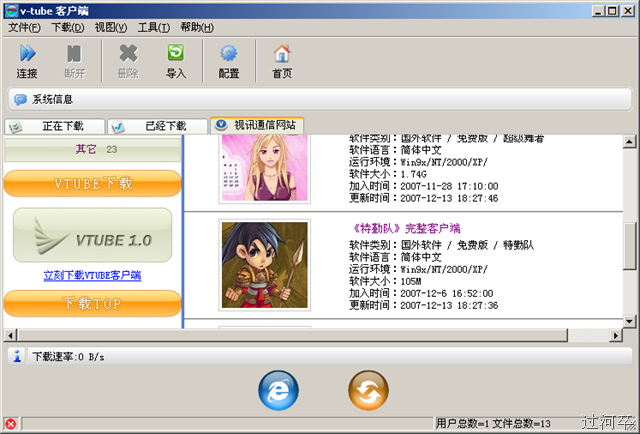
Task: Click the blonde girl game thumbnail
Action: (x=264, y=168)
